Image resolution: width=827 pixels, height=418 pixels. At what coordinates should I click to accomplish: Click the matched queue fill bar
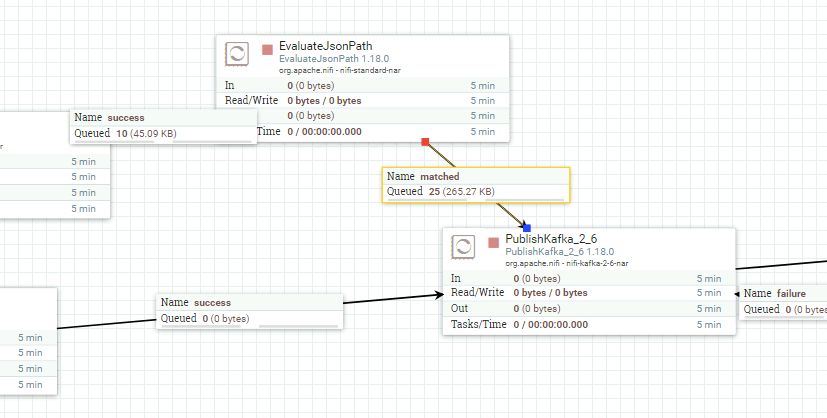(x=427, y=200)
